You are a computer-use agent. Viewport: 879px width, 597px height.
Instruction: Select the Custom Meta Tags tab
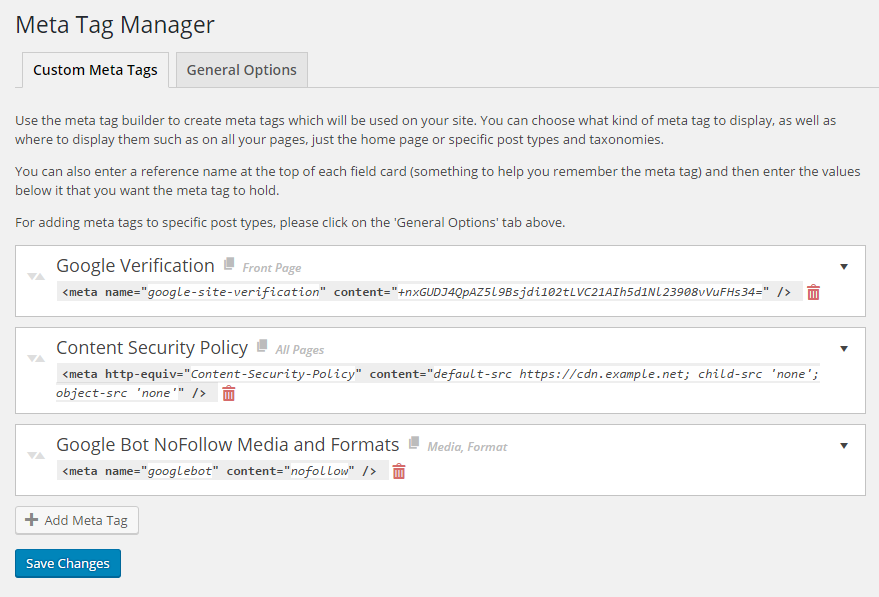(x=95, y=70)
